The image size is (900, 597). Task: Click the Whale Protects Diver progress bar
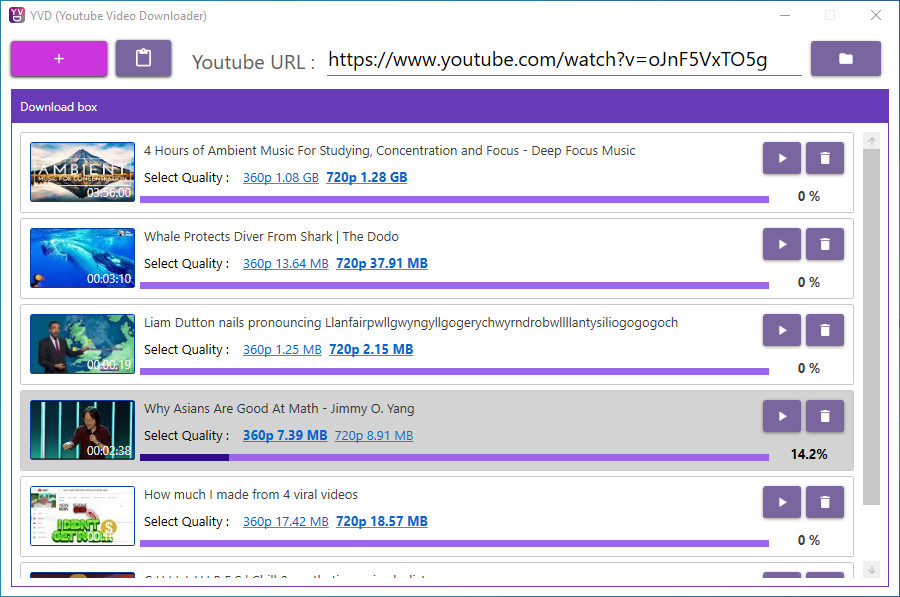tap(455, 285)
